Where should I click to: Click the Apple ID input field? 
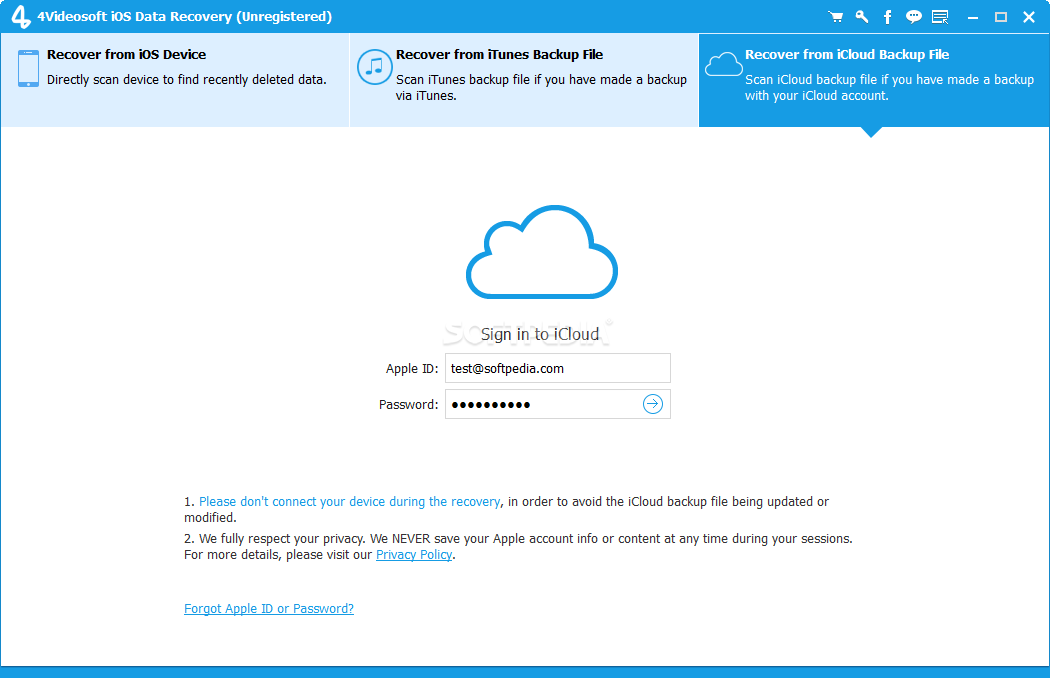pyautogui.click(x=558, y=368)
